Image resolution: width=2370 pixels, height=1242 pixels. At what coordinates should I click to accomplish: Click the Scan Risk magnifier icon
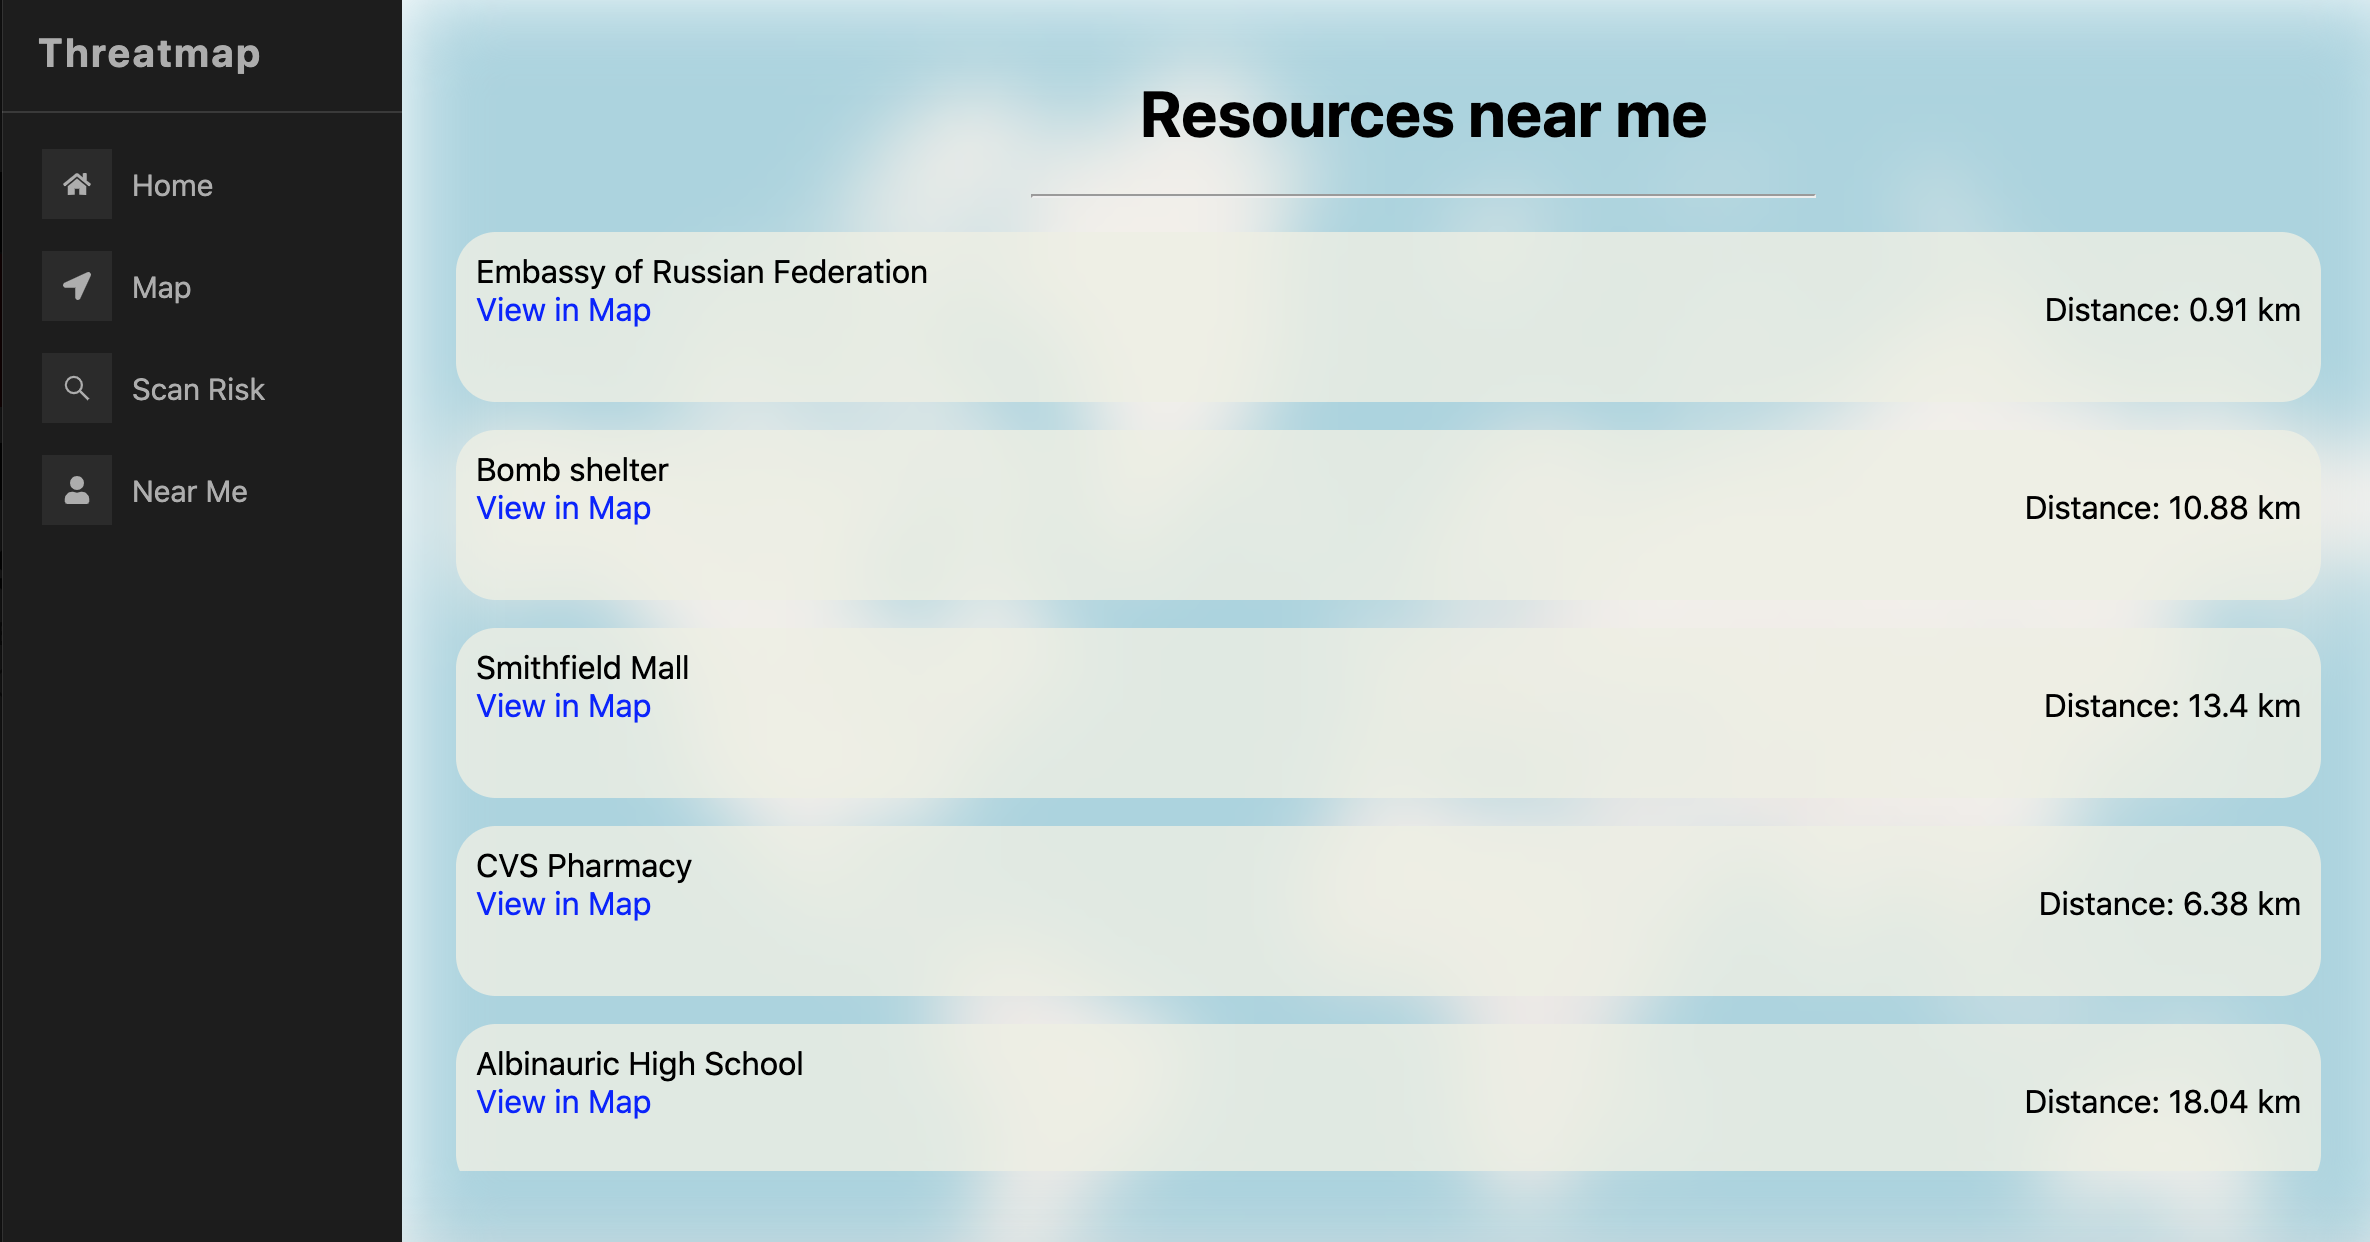coord(77,388)
